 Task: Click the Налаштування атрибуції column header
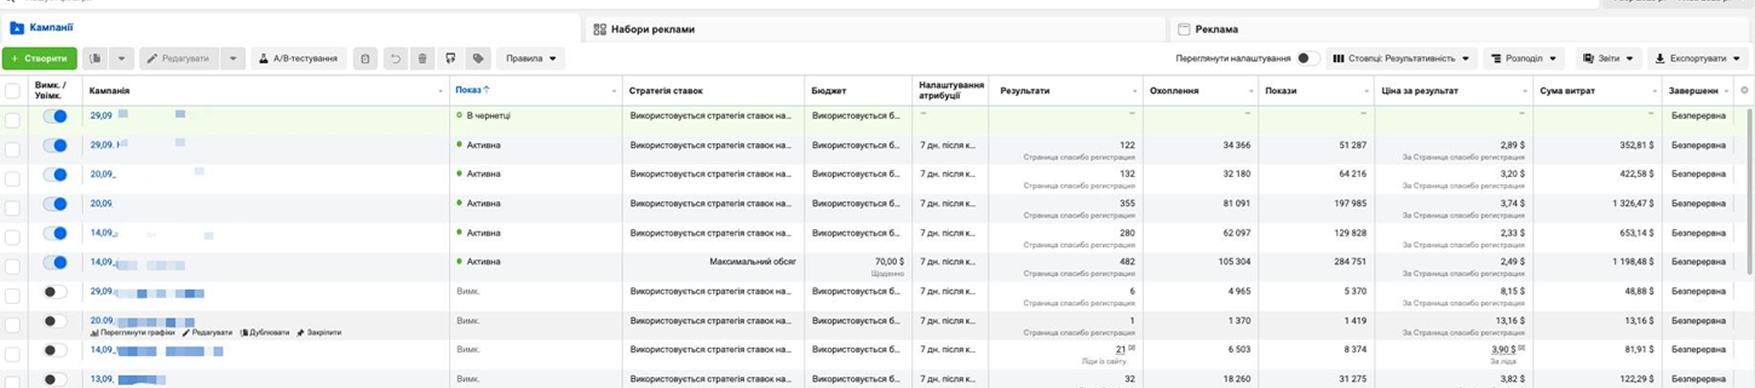pyautogui.click(x=951, y=90)
